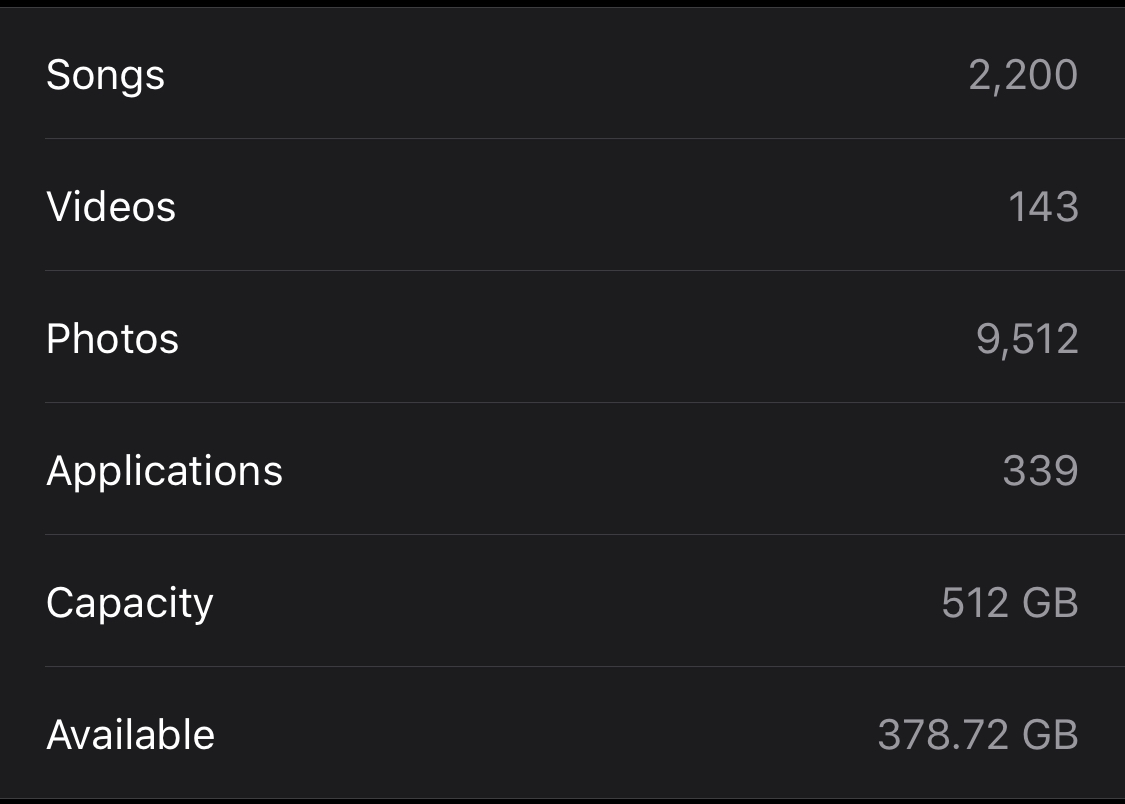Select the Available label
The width and height of the screenshot is (1125, 804).
click(131, 734)
